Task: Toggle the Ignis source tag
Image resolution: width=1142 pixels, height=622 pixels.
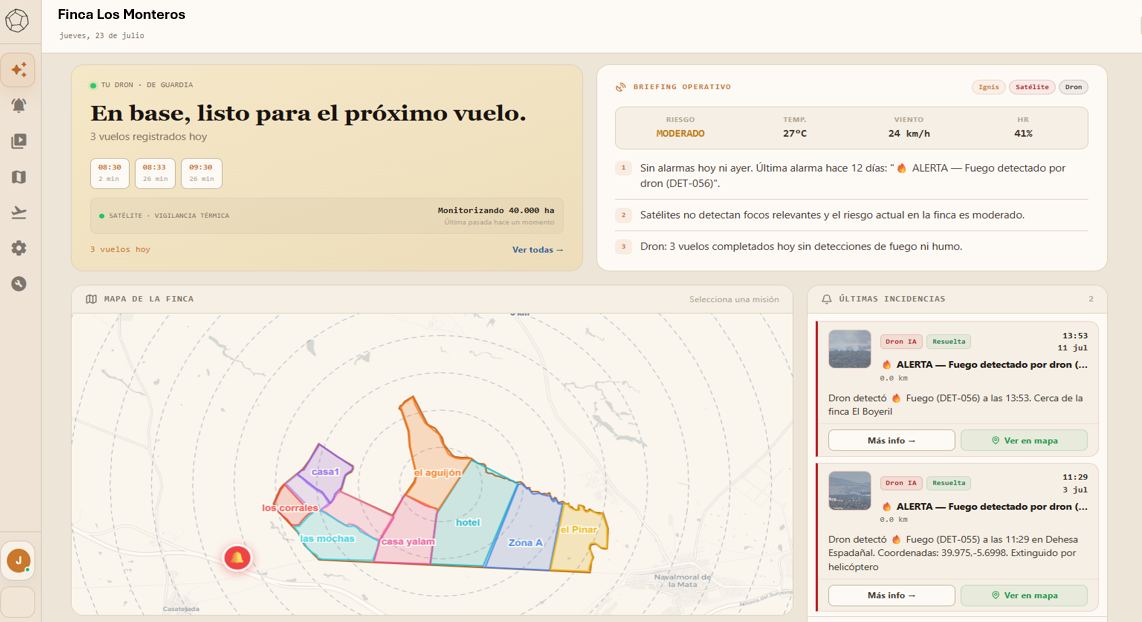Action: [x=988, y=87]
